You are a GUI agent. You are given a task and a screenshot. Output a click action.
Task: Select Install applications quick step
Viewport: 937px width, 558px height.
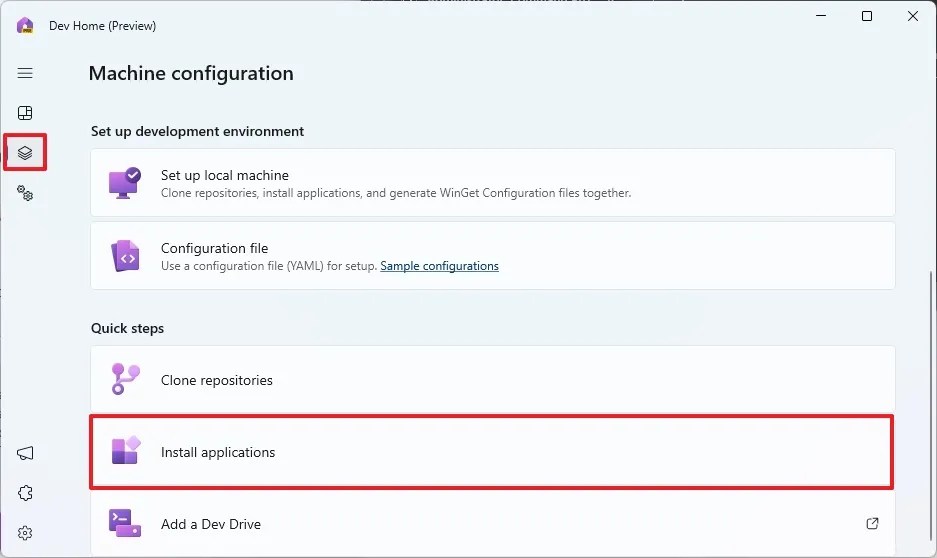(x=493, y=452)
